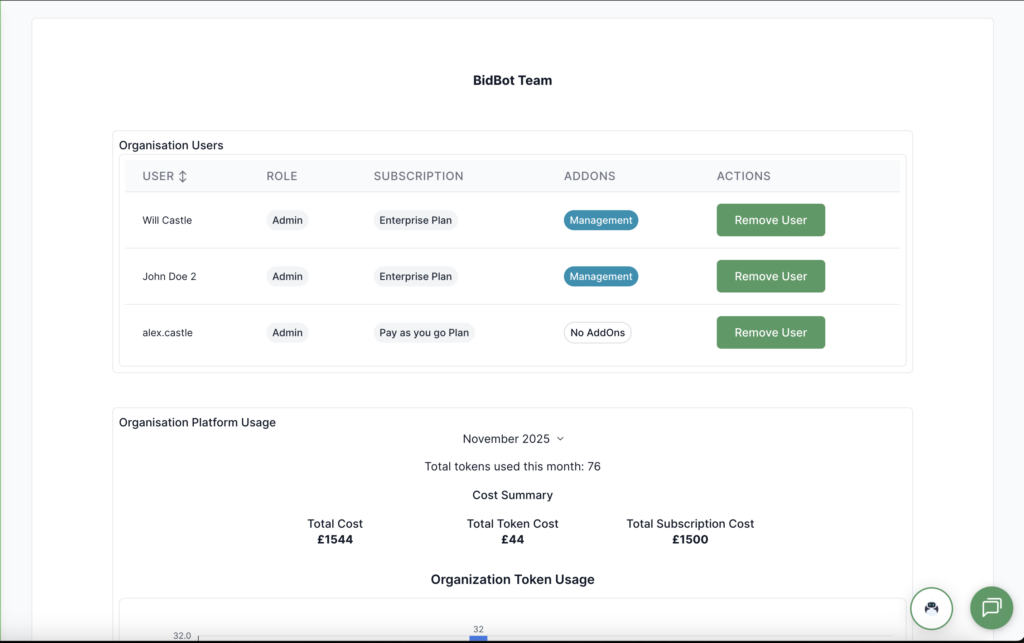Click the Total Token Cost £44 value

(512, 540)
